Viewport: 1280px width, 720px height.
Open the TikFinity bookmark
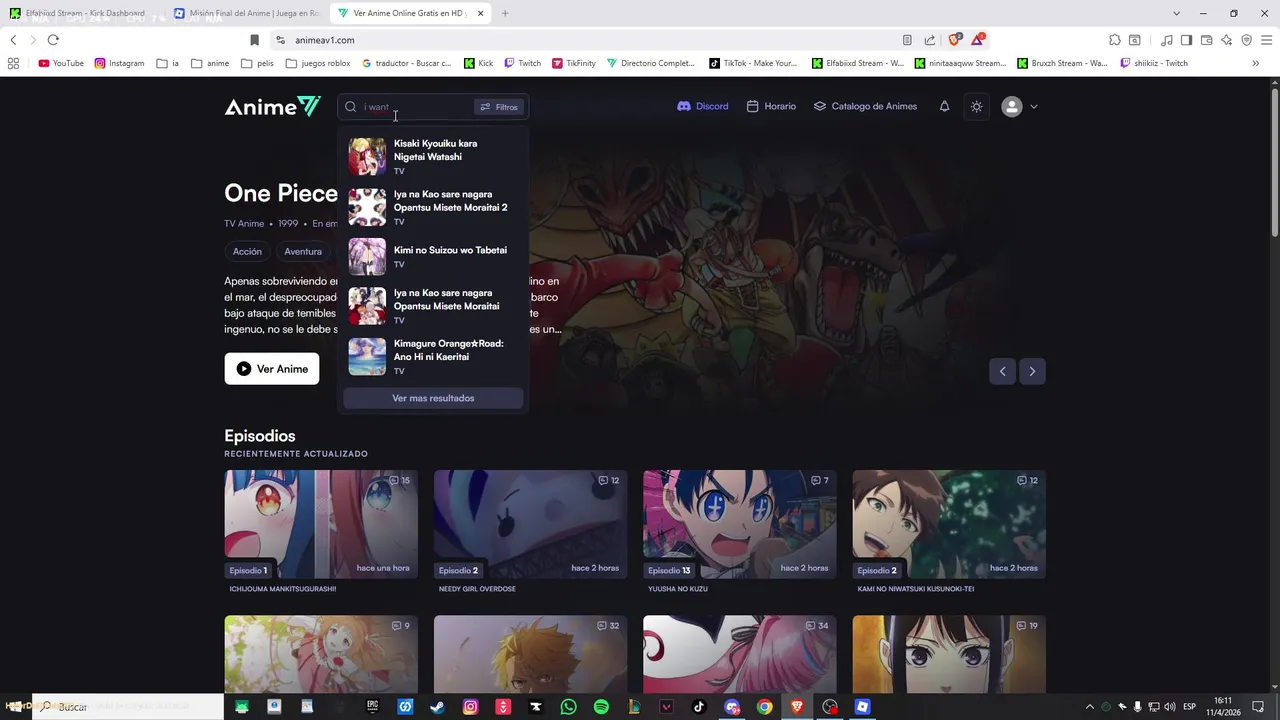click(573, 63)
